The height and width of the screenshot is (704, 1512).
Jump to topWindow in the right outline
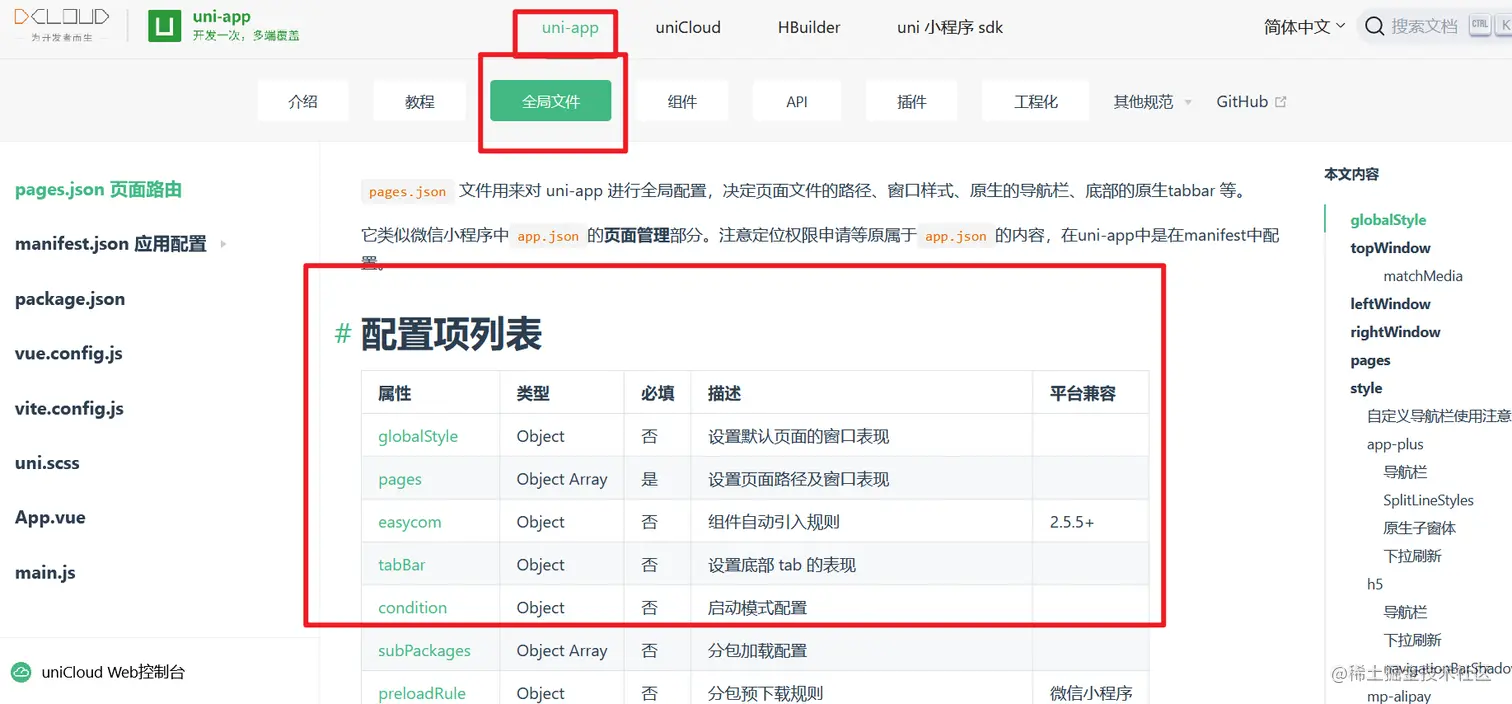(x=1390, y=247)
